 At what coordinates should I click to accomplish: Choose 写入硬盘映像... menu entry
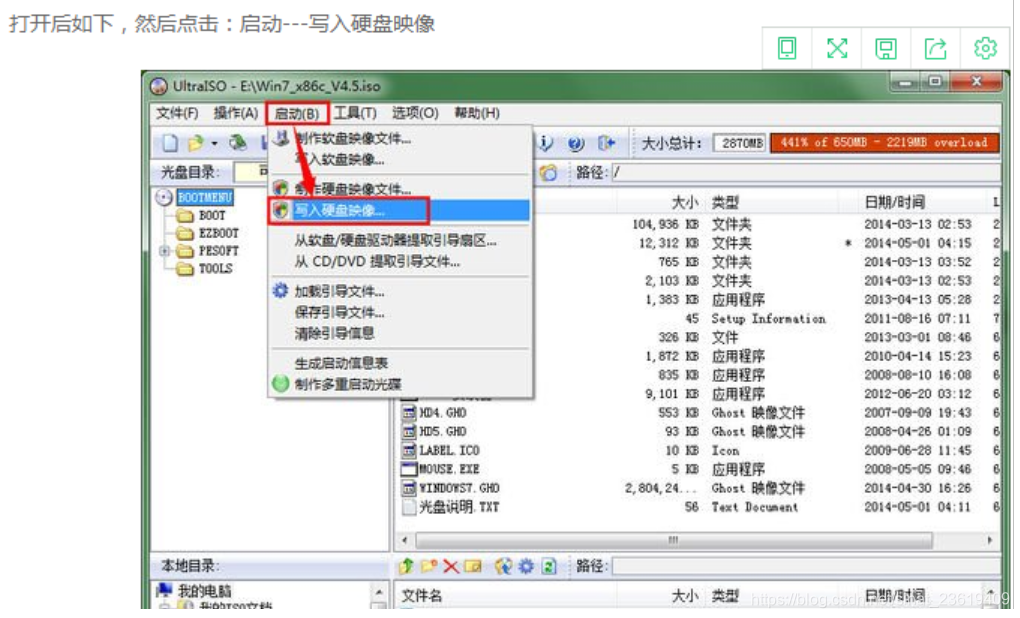pyautogui.click(x=400, y=210)
